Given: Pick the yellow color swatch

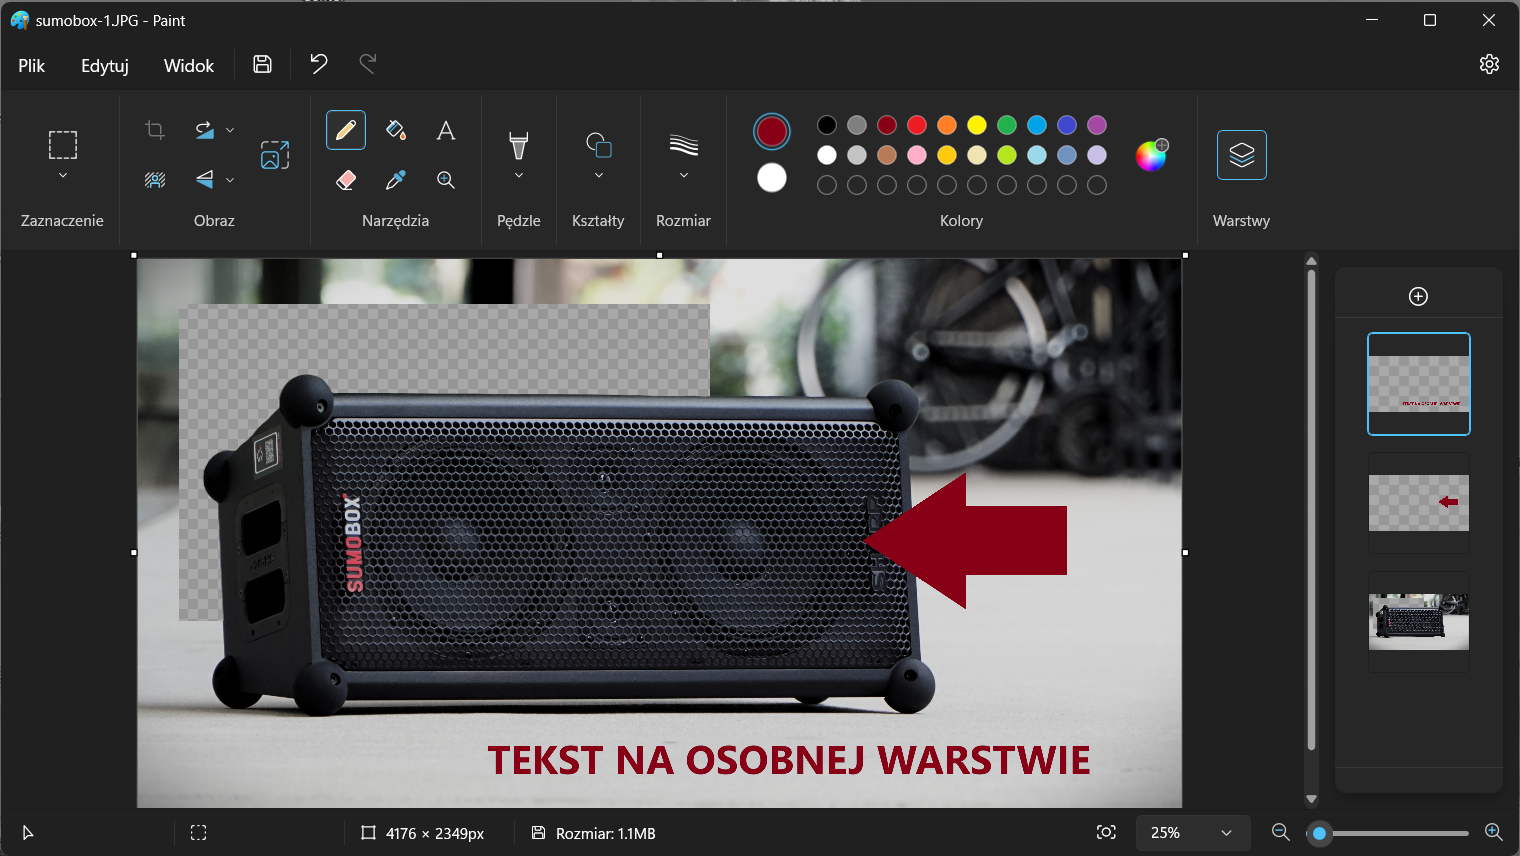Looking at the screenshot, I should pyautogui.click(x=977, y=125).
